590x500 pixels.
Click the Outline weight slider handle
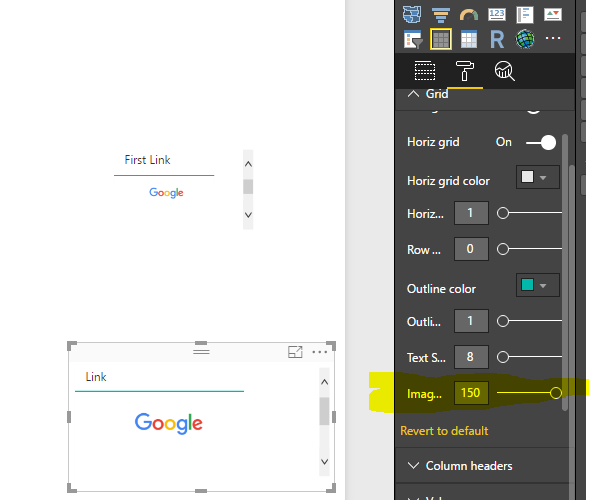coord(503,321)
